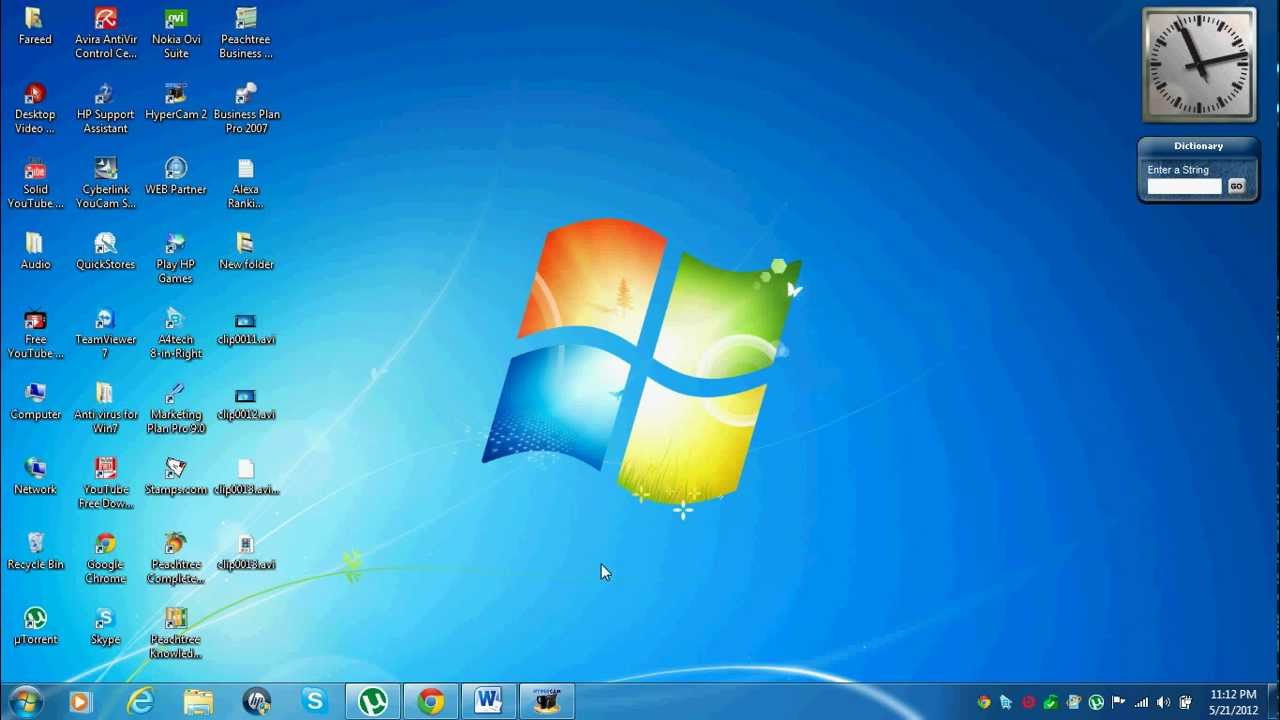Open the Fareed folder on desktop
The width and height of the screenshot is (1280, 720).
pos(35,27)
